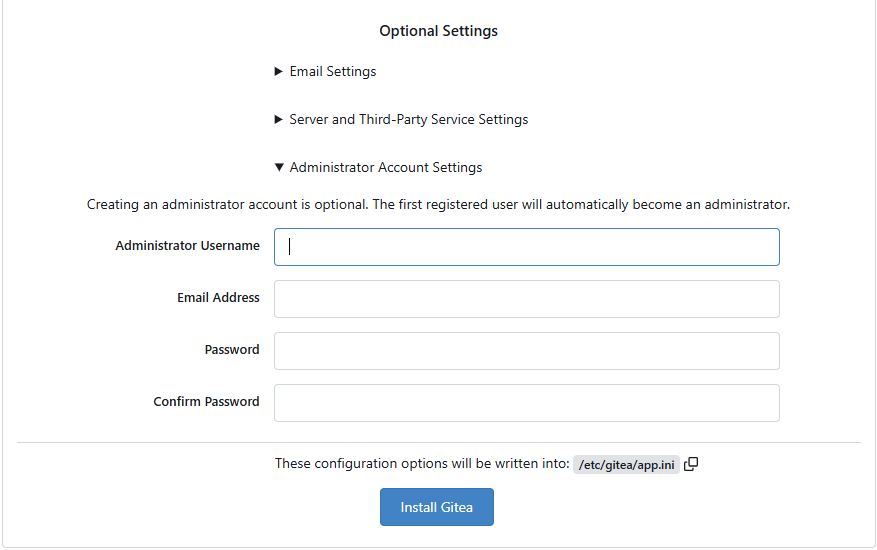Click "These configuration options will be written into" text

[421, 464]
